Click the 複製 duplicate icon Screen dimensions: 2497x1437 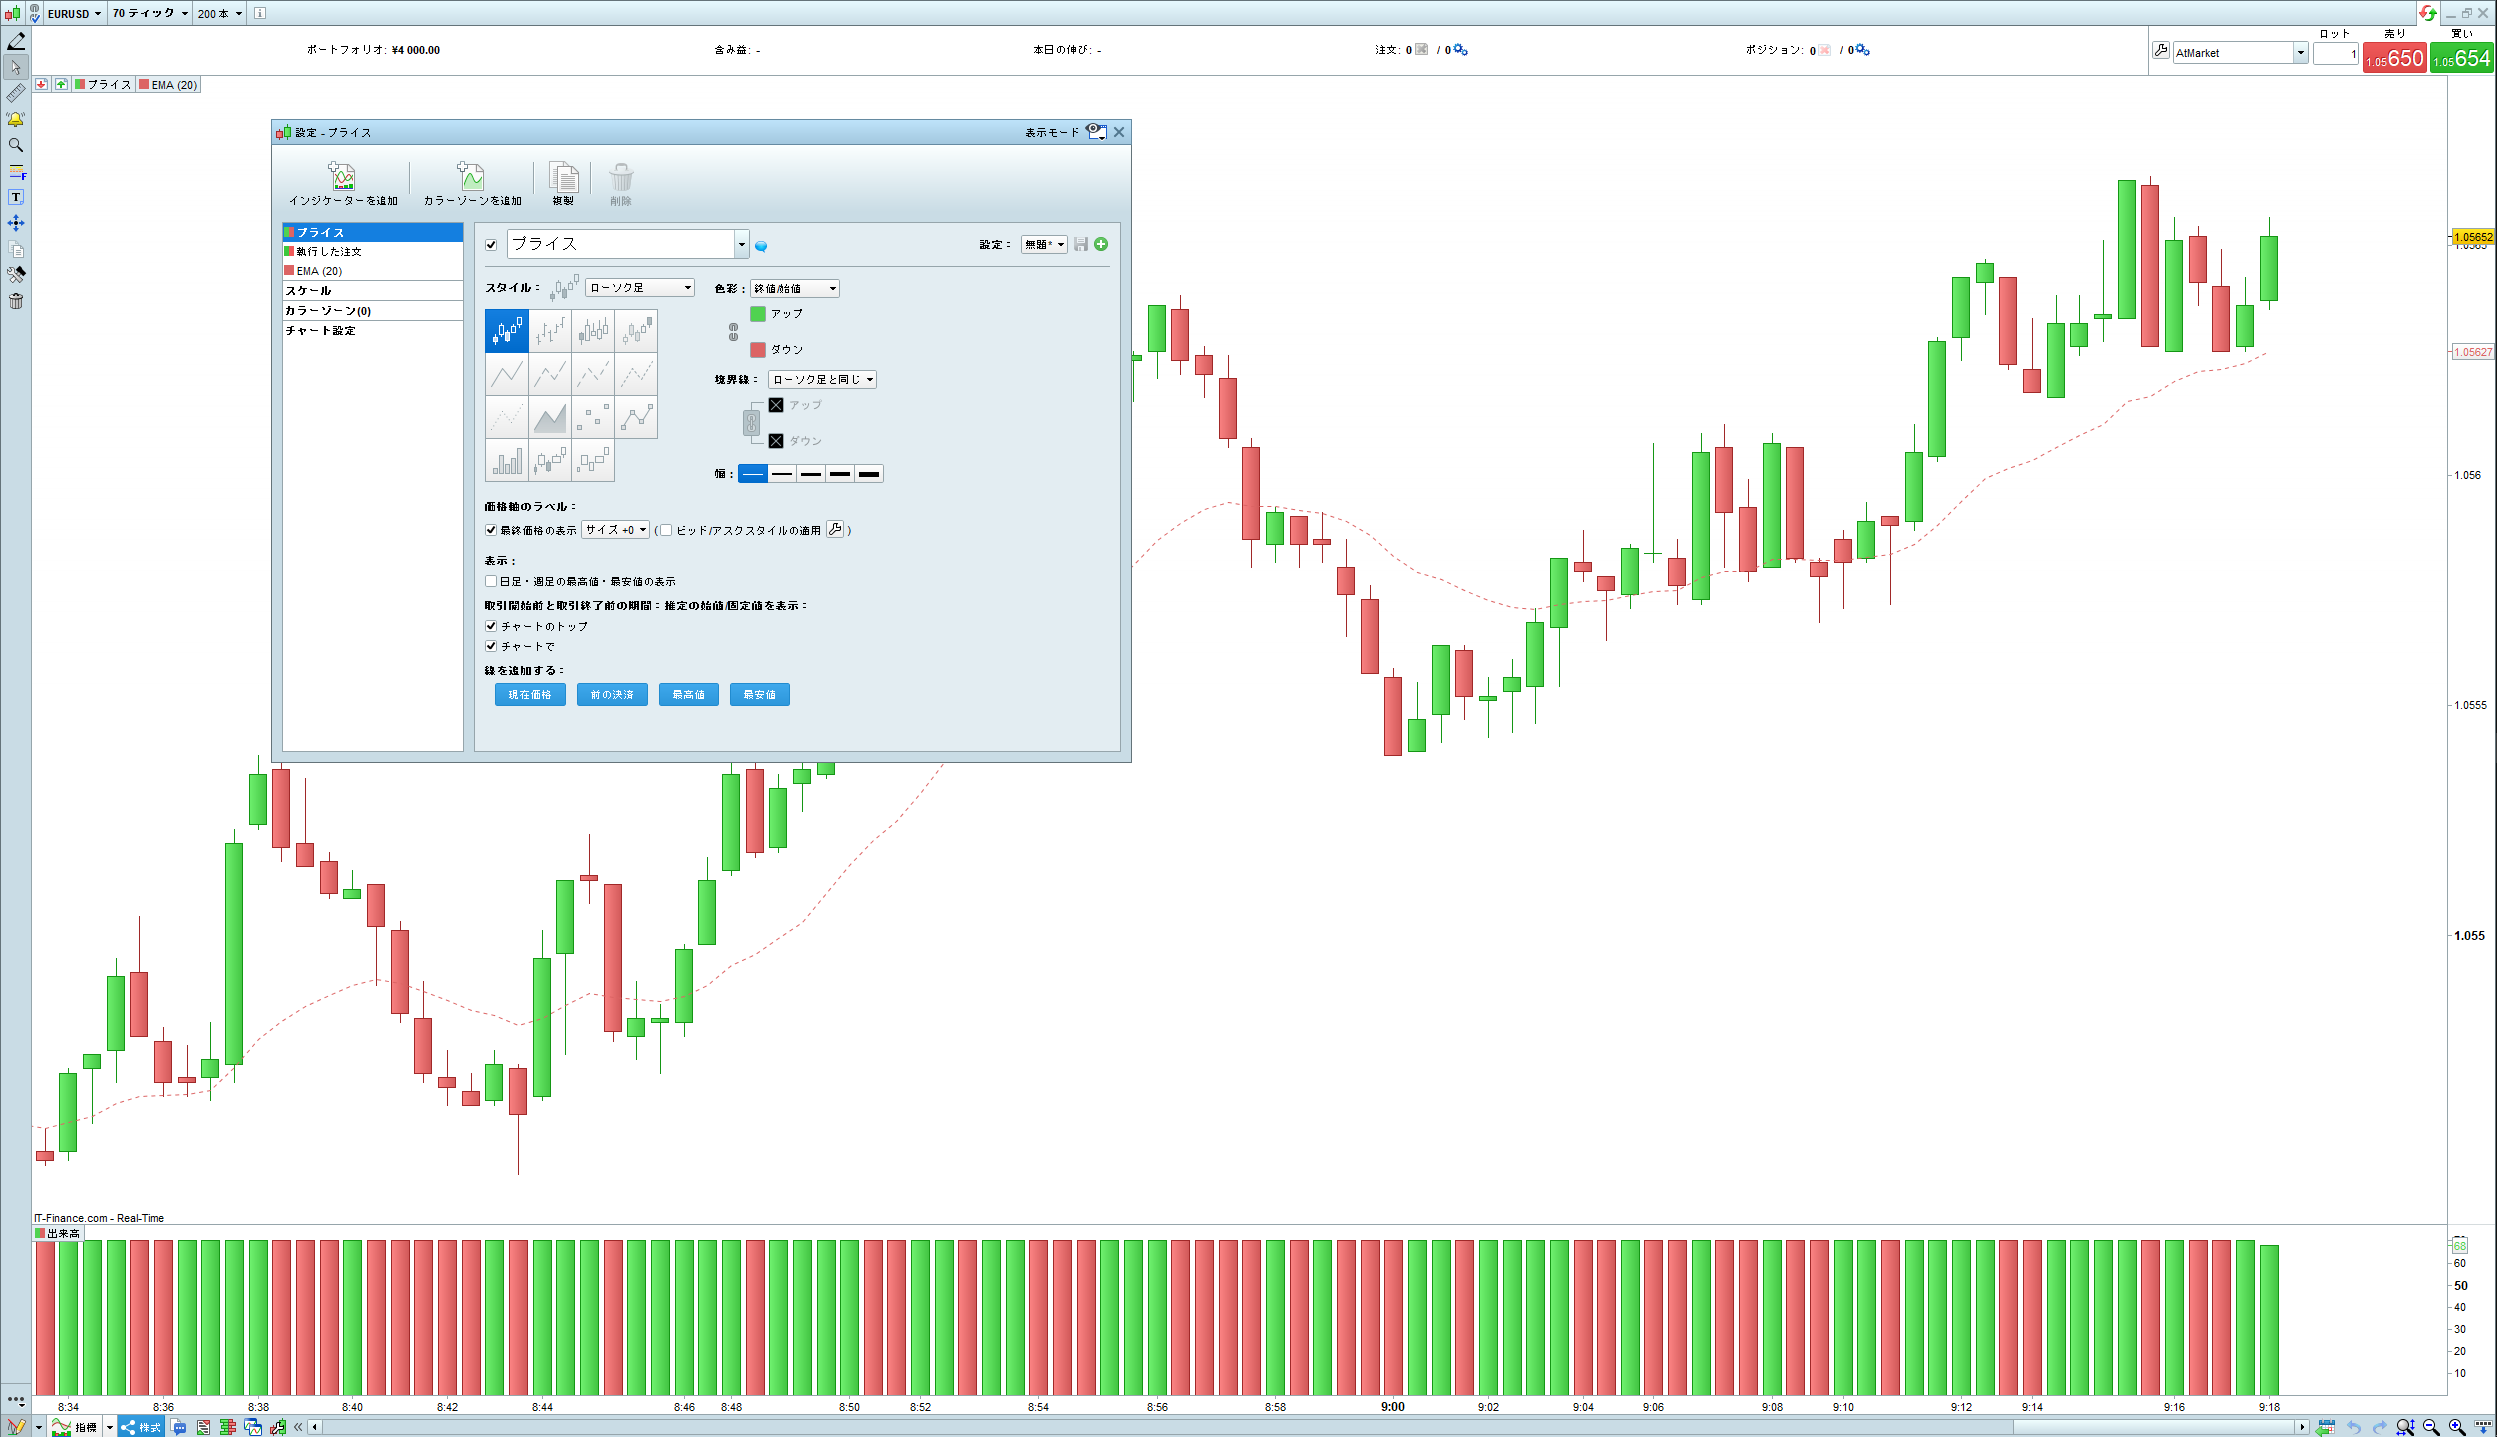[x=564, y=177]
